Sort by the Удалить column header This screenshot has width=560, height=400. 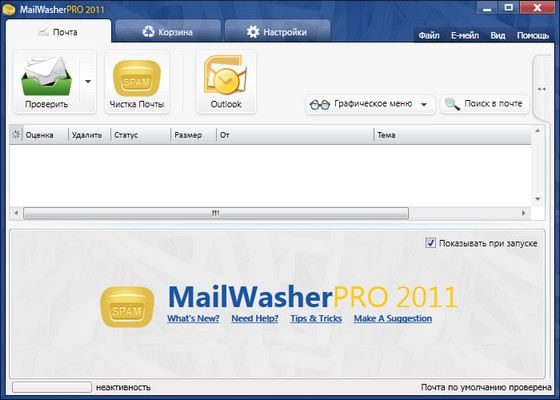pos(90,135)
